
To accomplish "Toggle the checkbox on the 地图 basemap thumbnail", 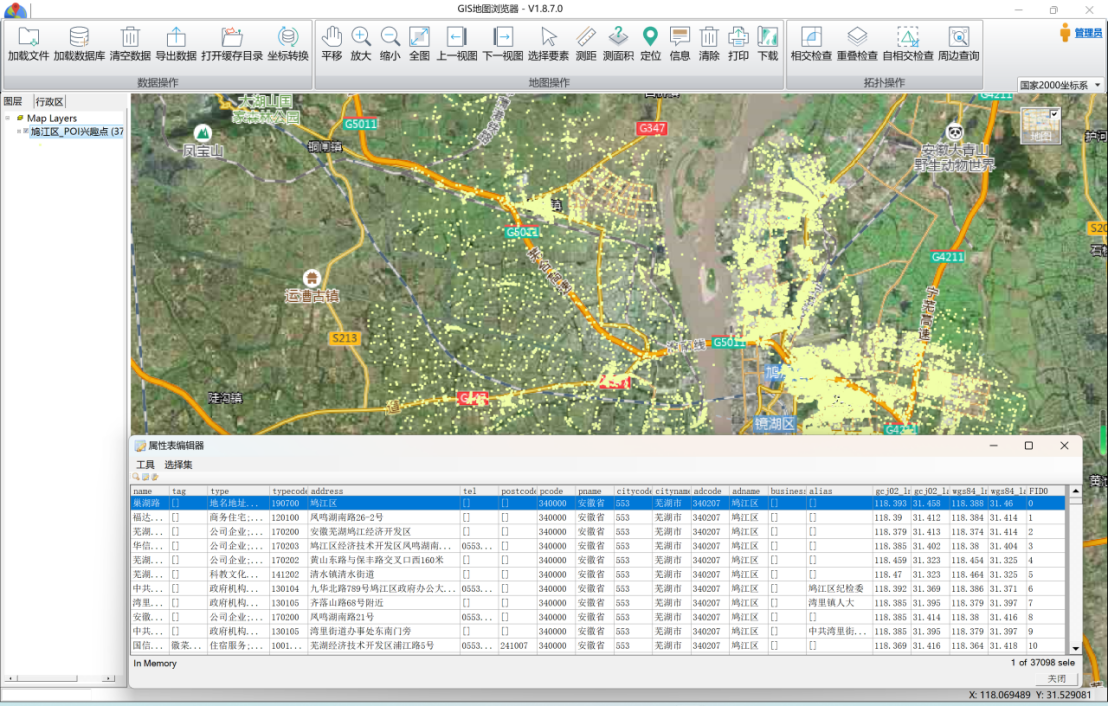I will [x=1054, y=114].
